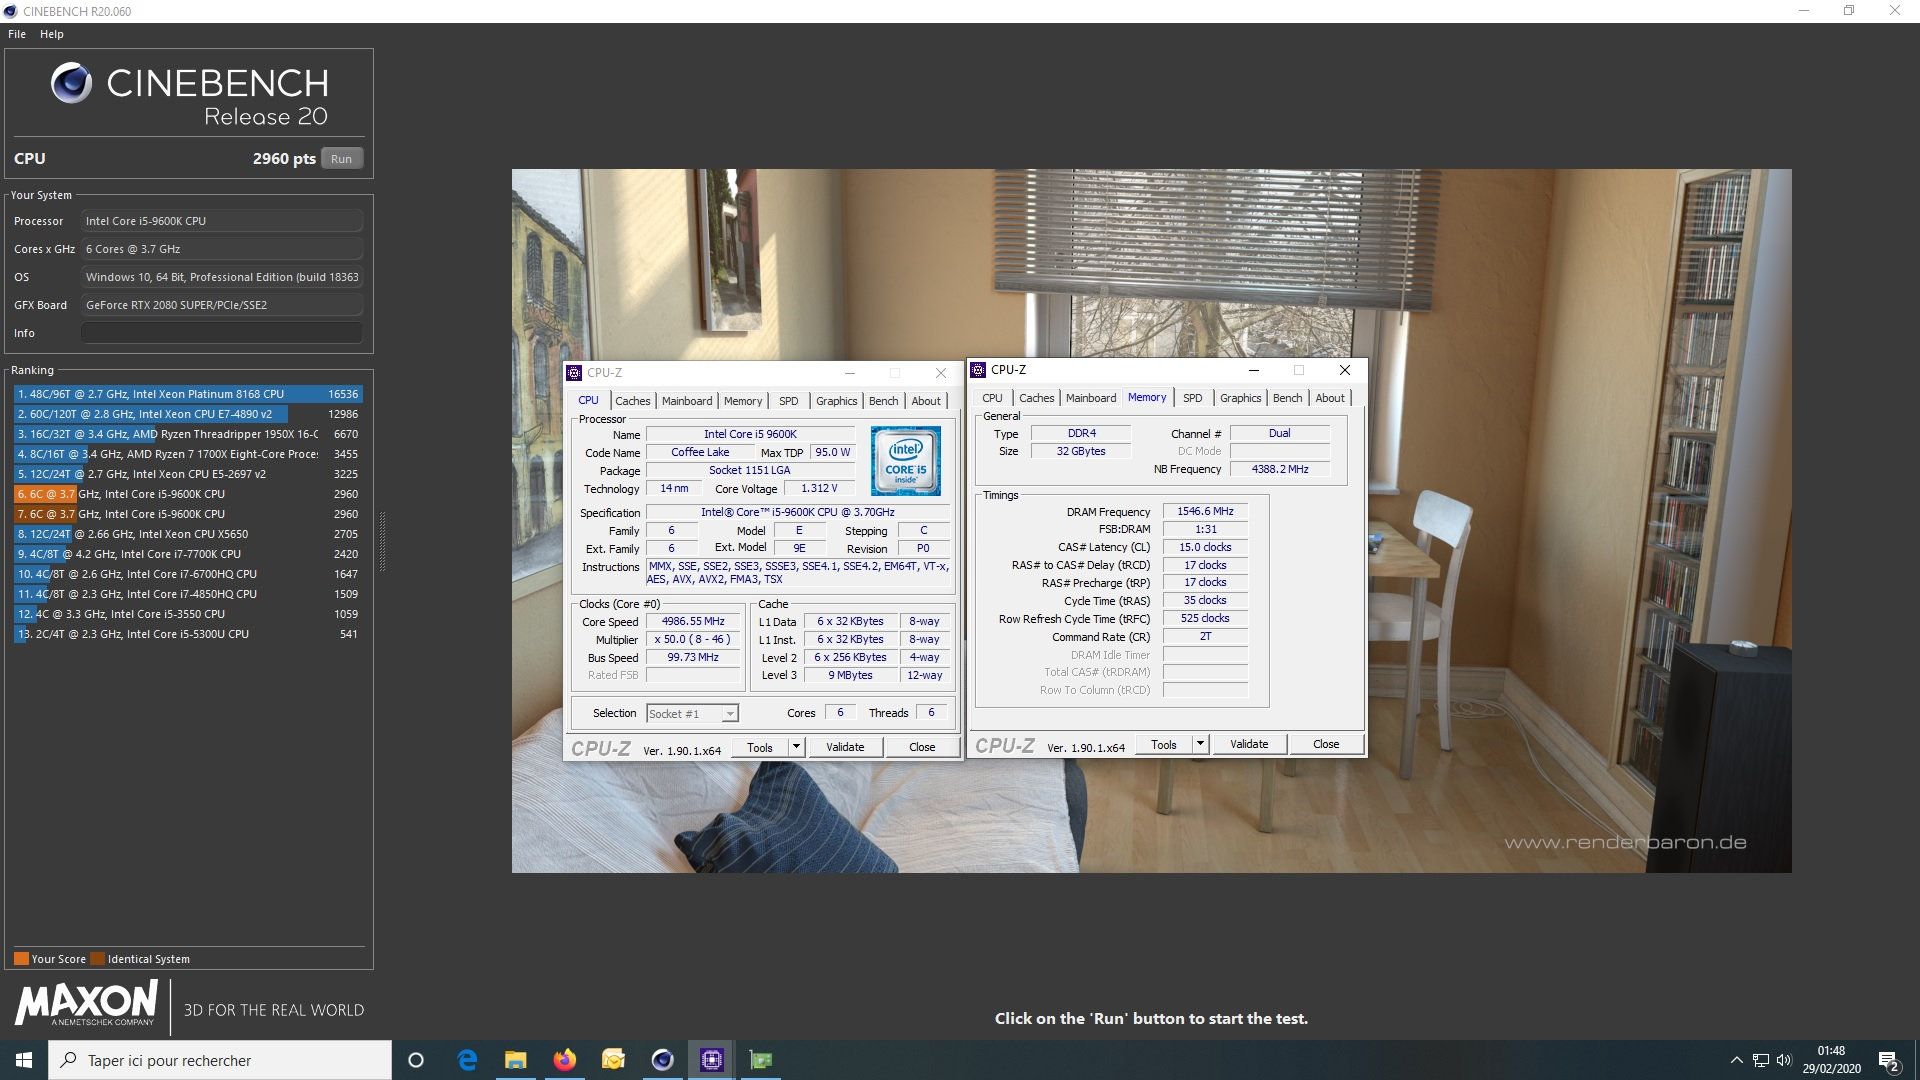This screenshot has height=1080, width=1920.
Task: Open the File menu in Cinebench
Action: pyautogui.click(x=17, y=34)
